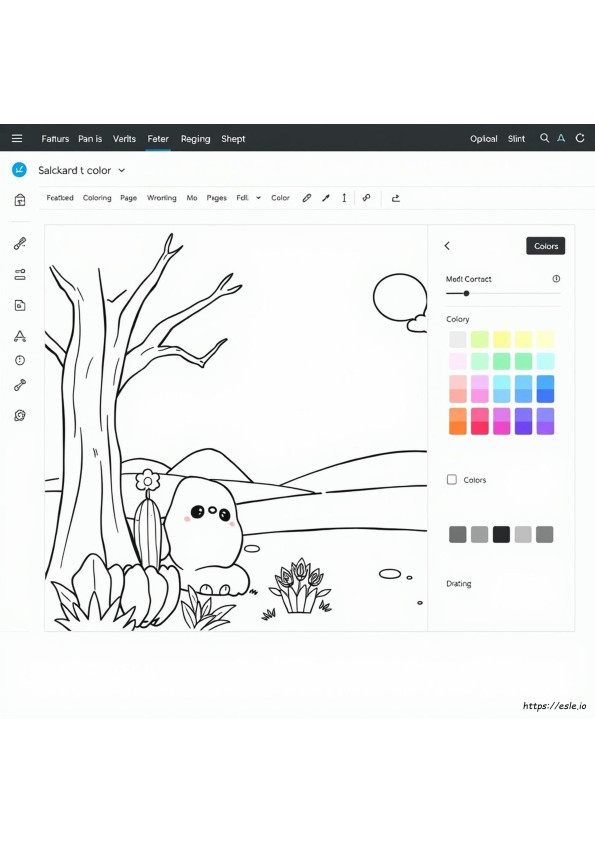
Task: Select the brush tool in left sidebar
Action: tap(20, 244)
